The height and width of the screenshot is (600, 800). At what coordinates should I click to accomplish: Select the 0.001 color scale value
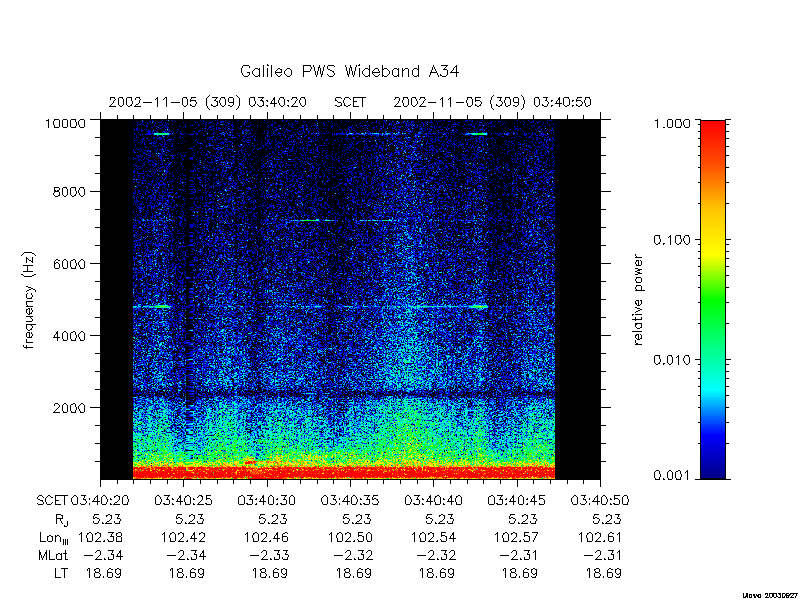coord(672,476)
